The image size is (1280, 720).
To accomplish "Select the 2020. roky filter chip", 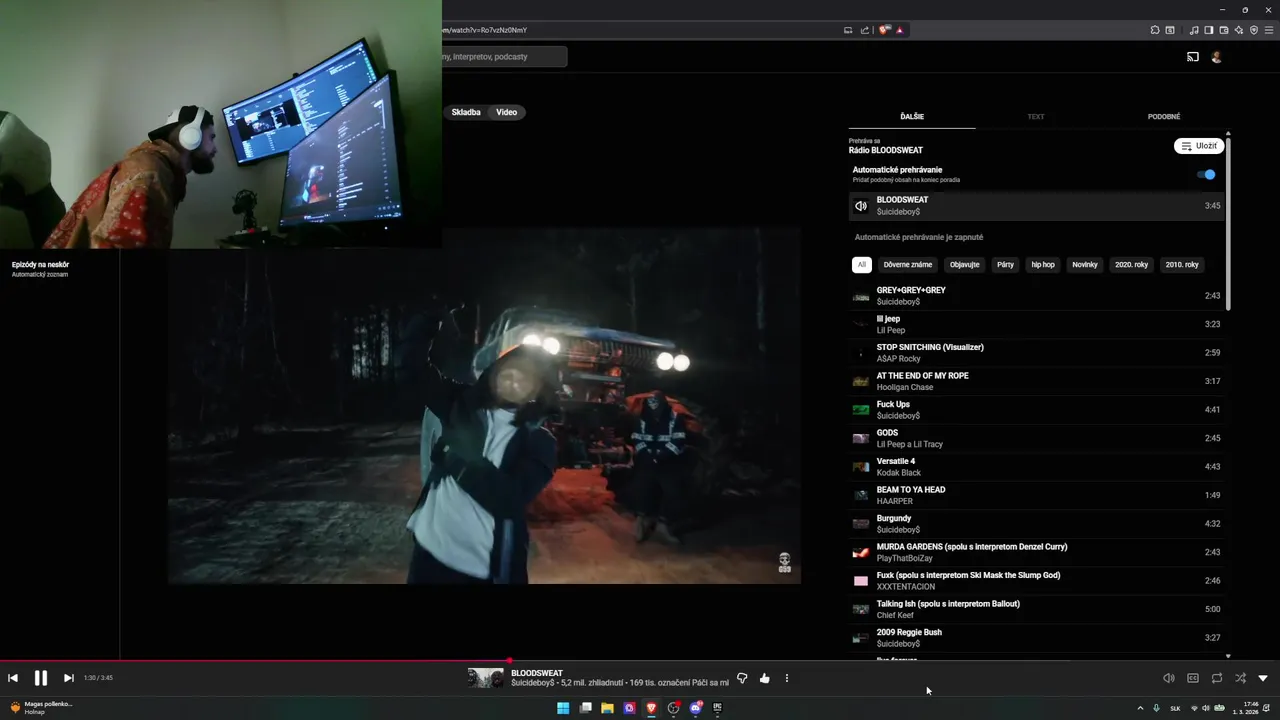I will [x=1132, y=265].
